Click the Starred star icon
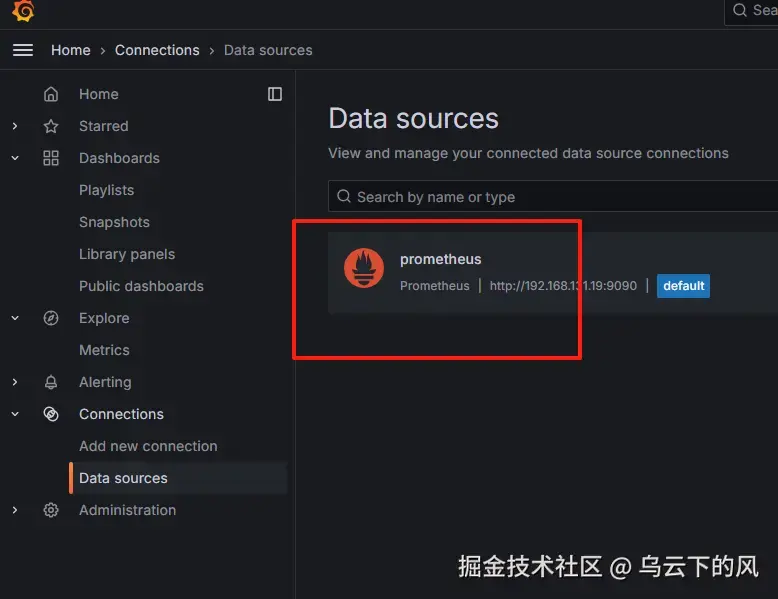 click(x=51, y=126)
